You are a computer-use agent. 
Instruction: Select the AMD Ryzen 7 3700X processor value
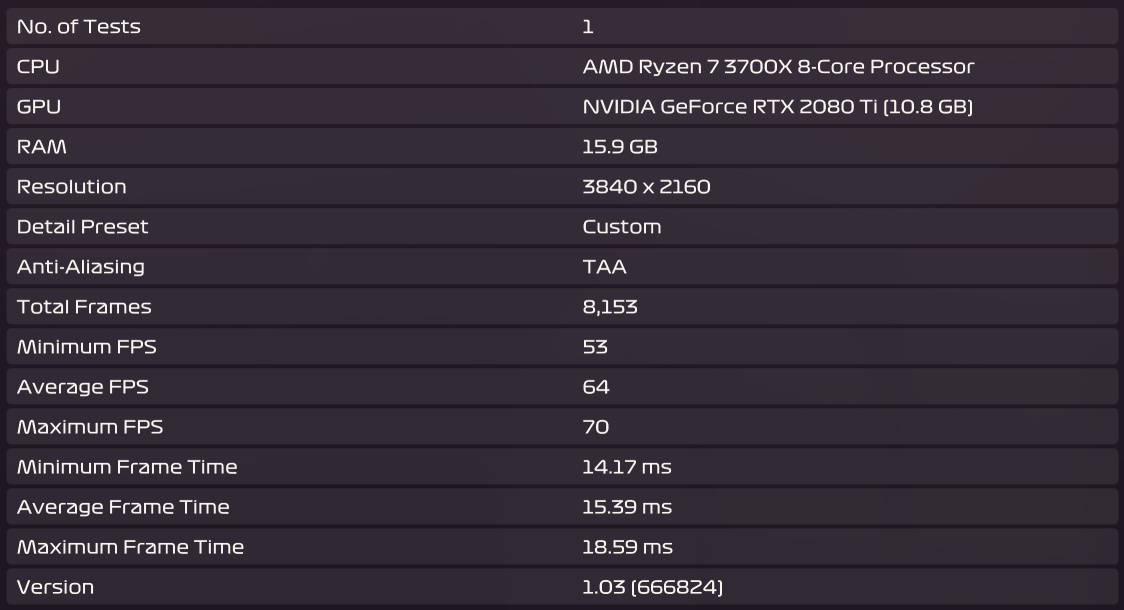pos(778,67)
